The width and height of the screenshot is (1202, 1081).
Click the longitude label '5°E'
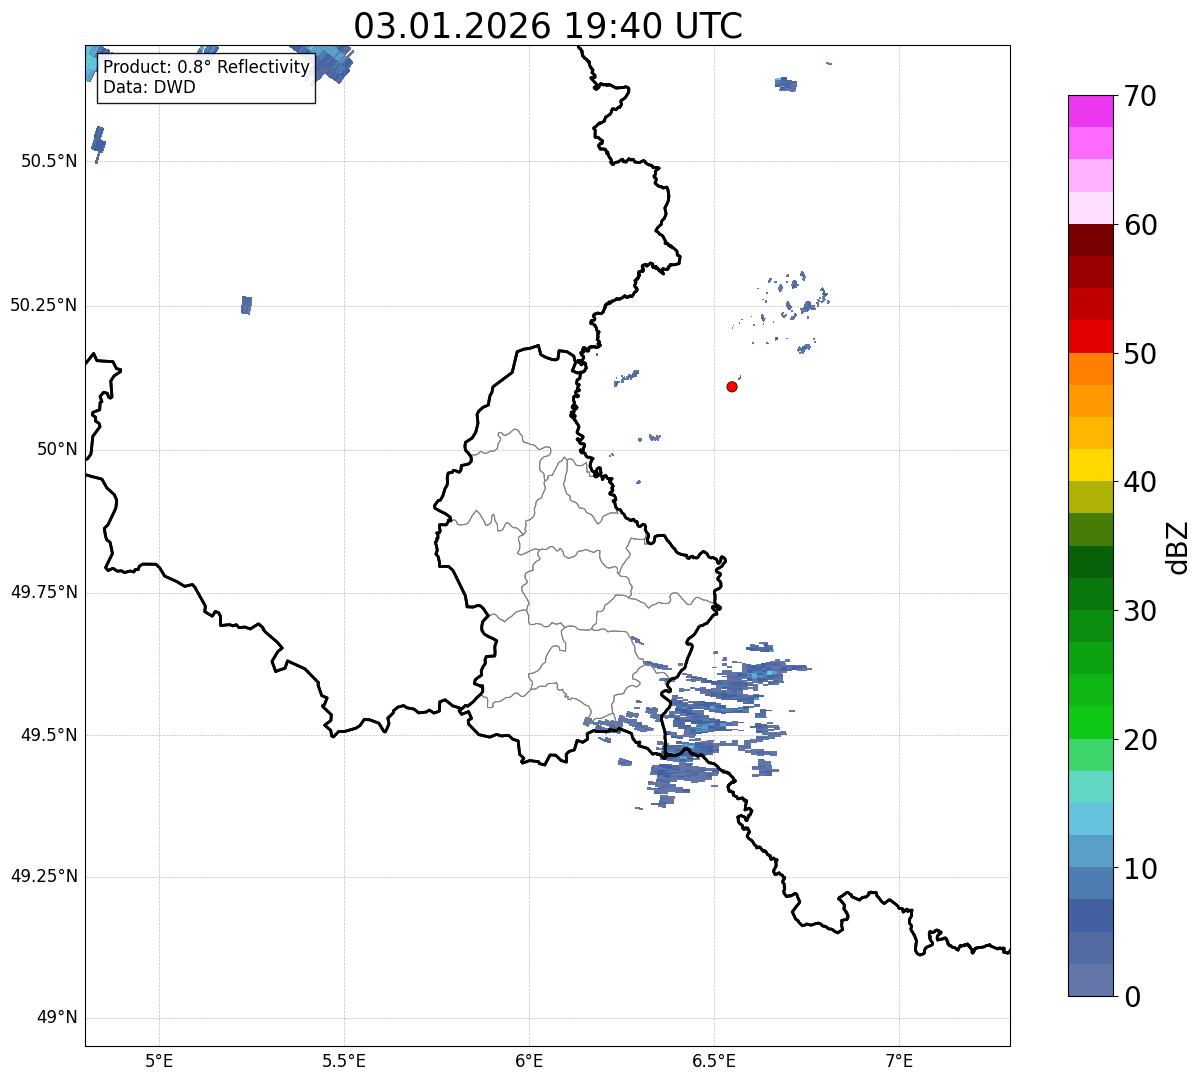click(160, 1060)
